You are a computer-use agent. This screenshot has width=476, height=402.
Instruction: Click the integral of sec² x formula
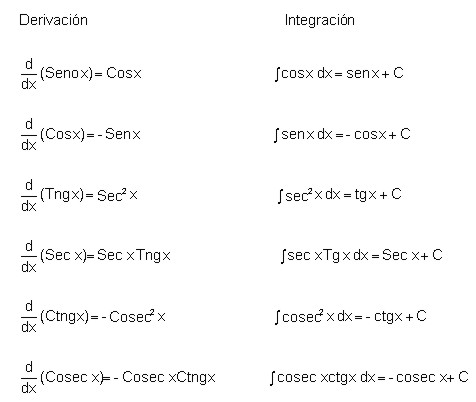339,195
